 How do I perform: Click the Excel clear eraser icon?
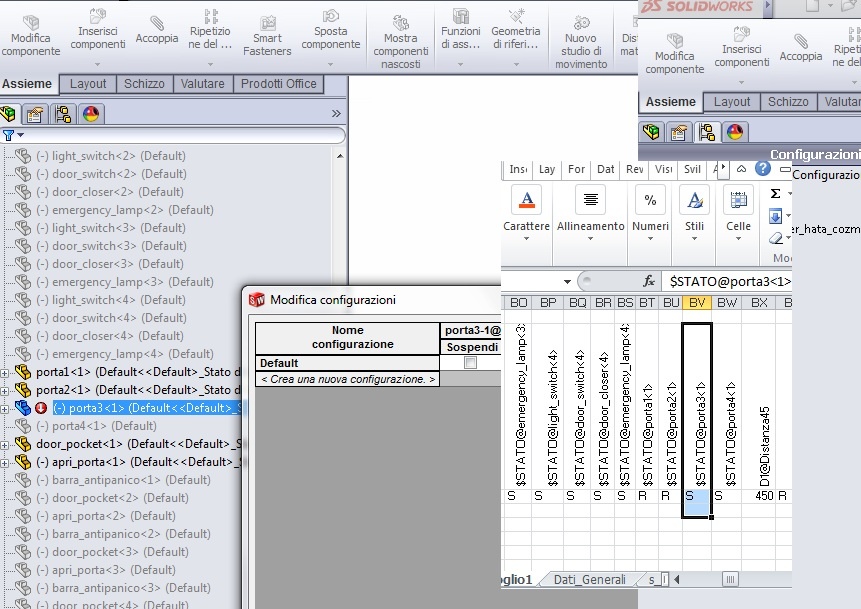coord(775,238)
